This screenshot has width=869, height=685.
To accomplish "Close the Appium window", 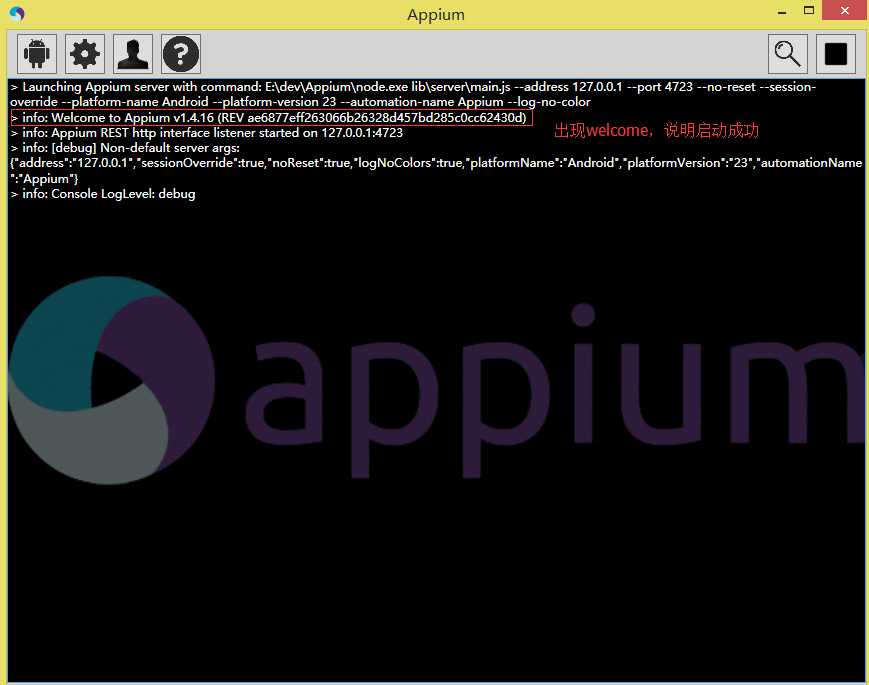I will pyautogui.click(x=845, y=11).
